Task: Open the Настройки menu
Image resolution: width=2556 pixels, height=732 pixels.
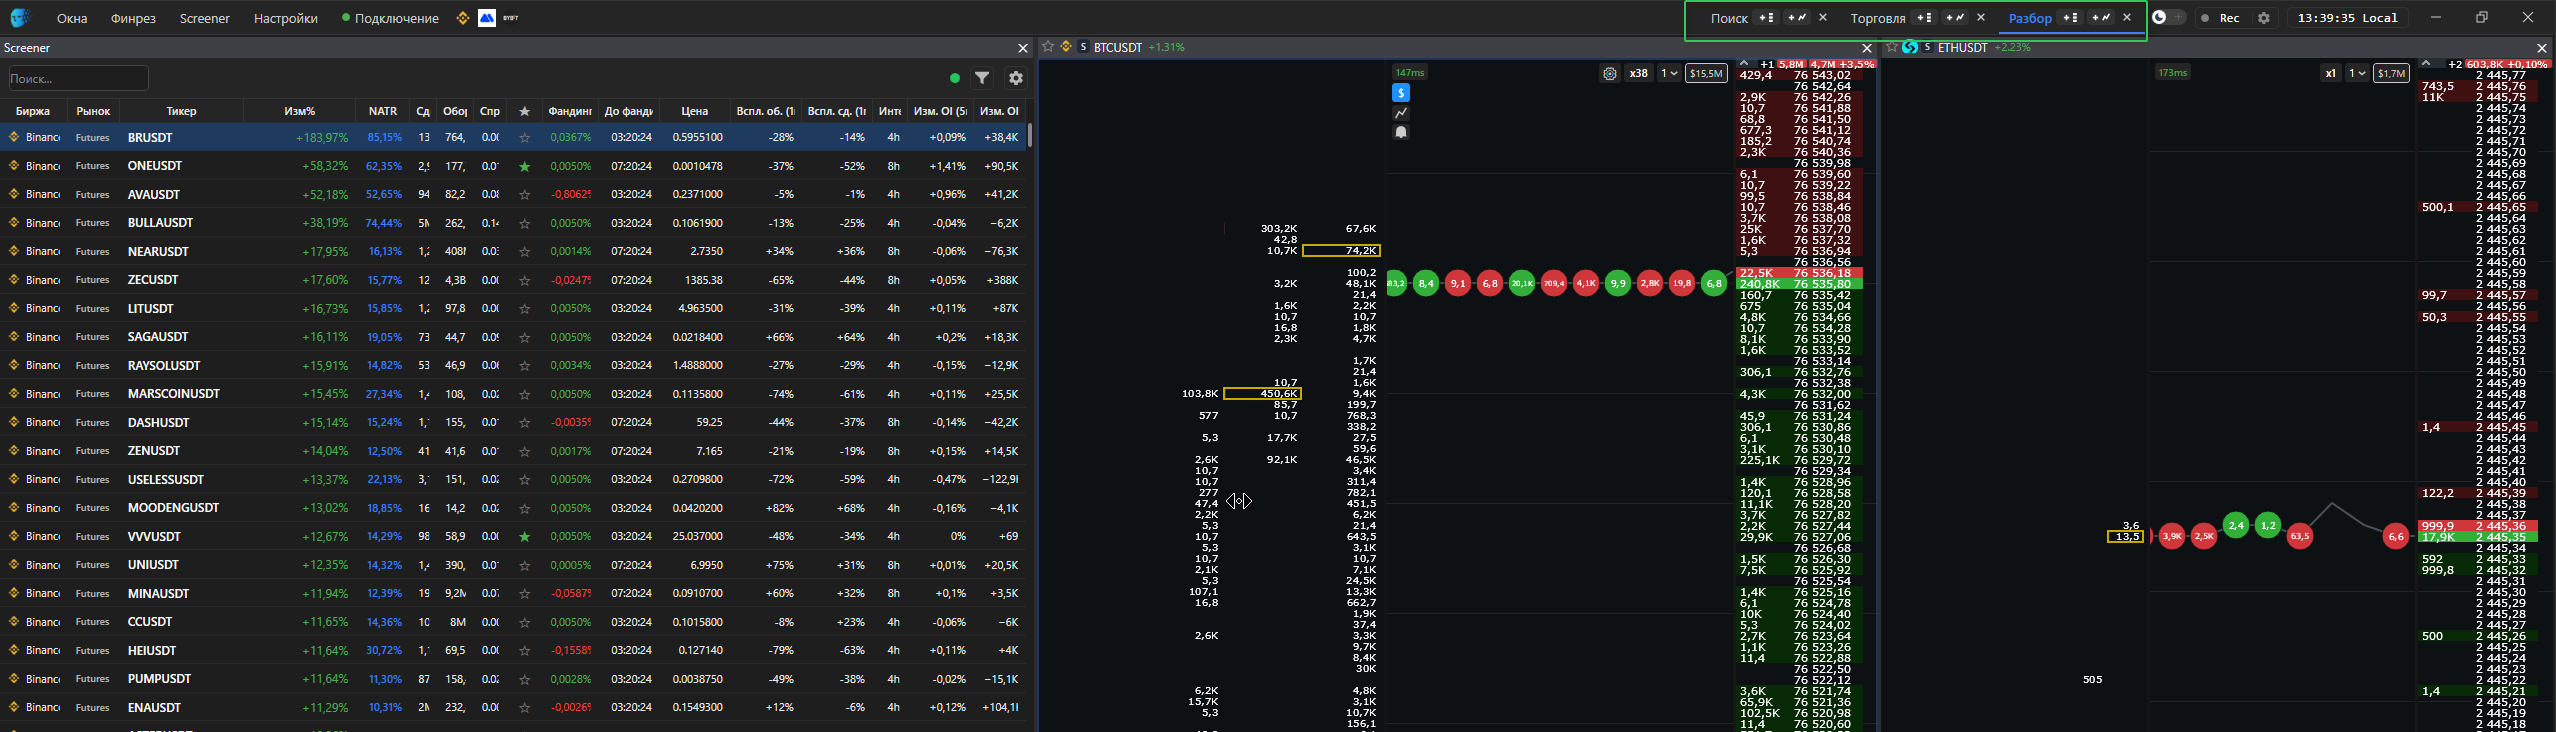Action: 285,18
